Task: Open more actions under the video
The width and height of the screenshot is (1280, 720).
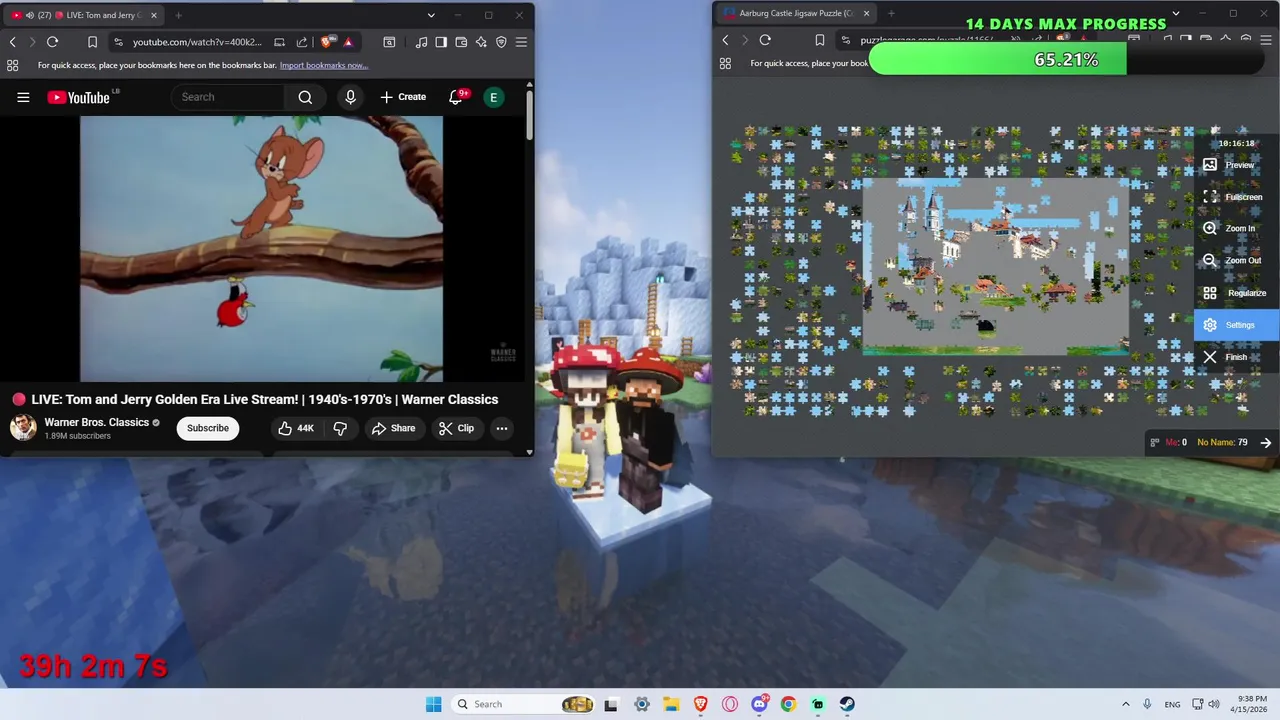Action: coord(502,428)
